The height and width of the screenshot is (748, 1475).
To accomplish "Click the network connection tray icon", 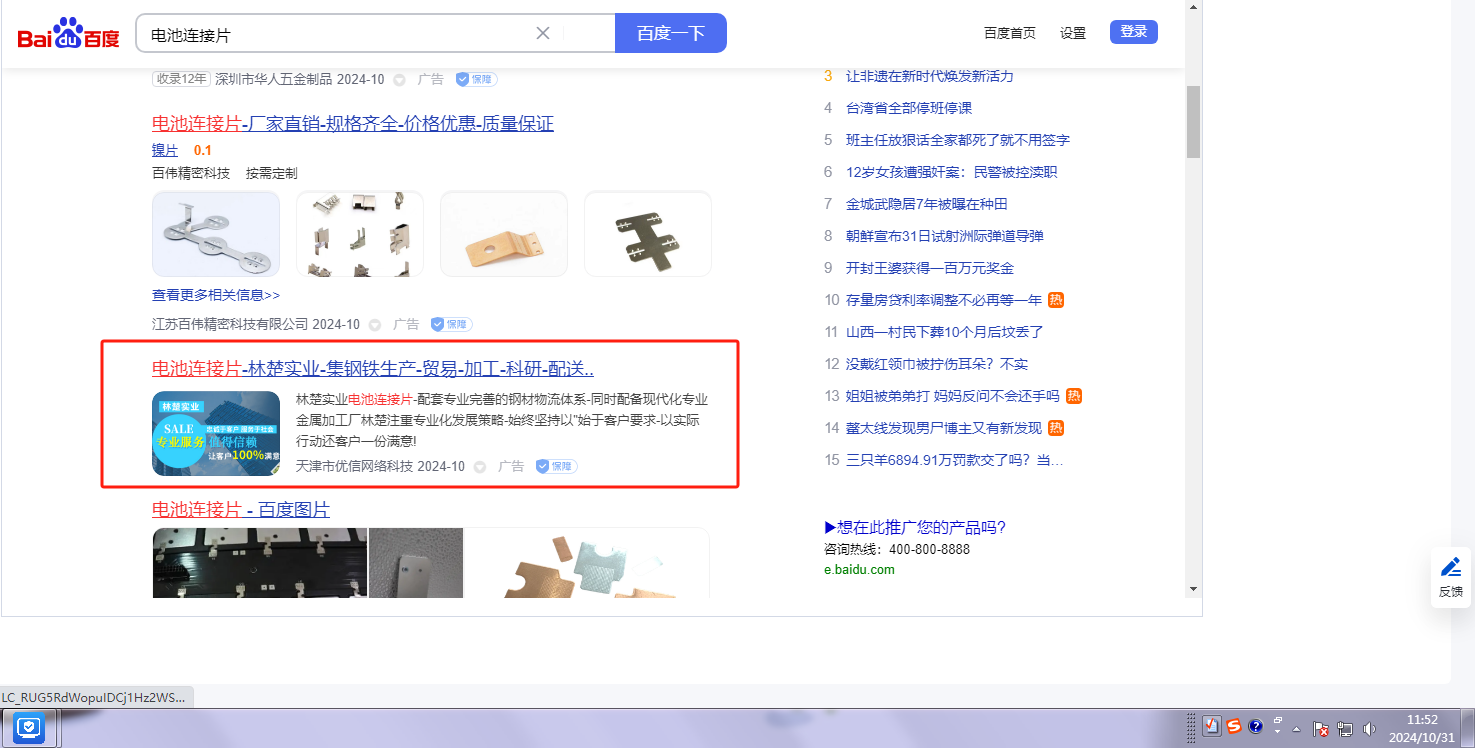I will (1345, 728).
